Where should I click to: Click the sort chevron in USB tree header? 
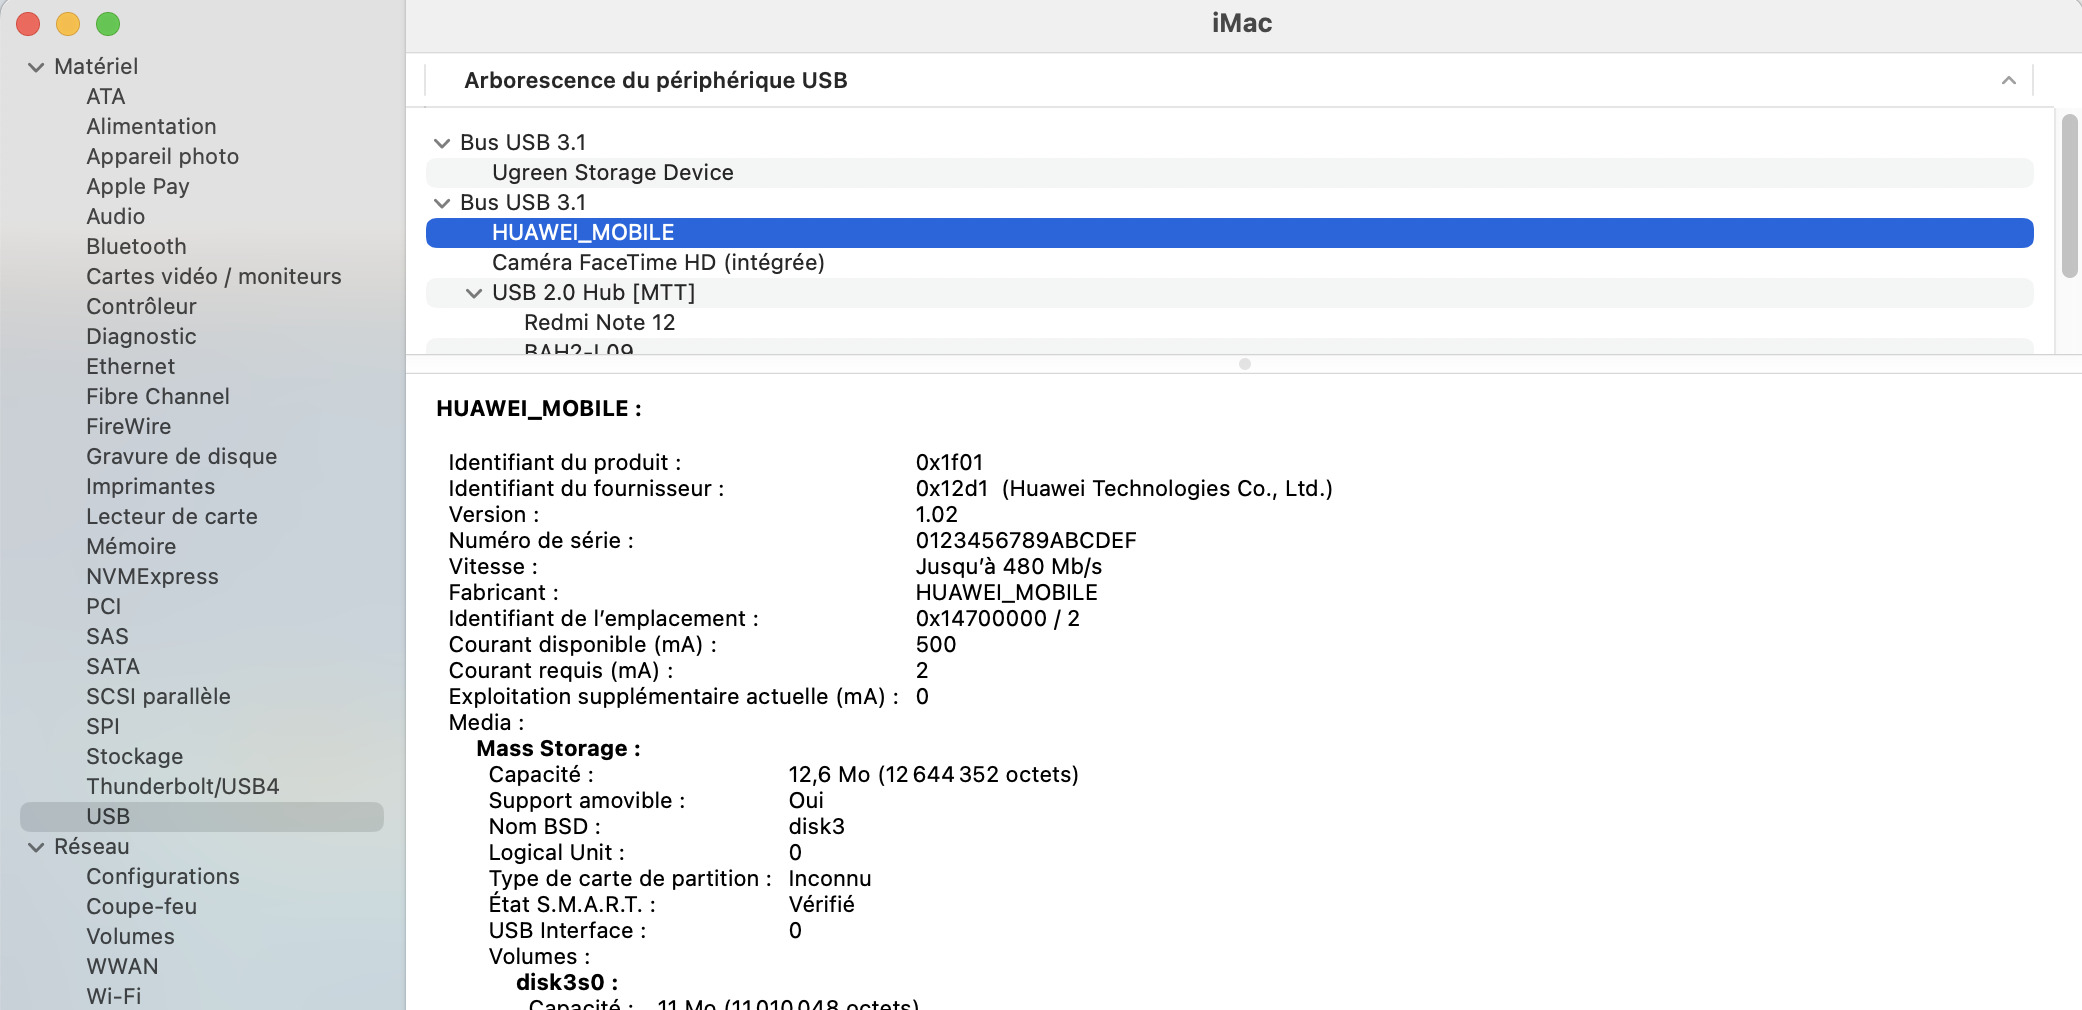[x=2008, y=80]
